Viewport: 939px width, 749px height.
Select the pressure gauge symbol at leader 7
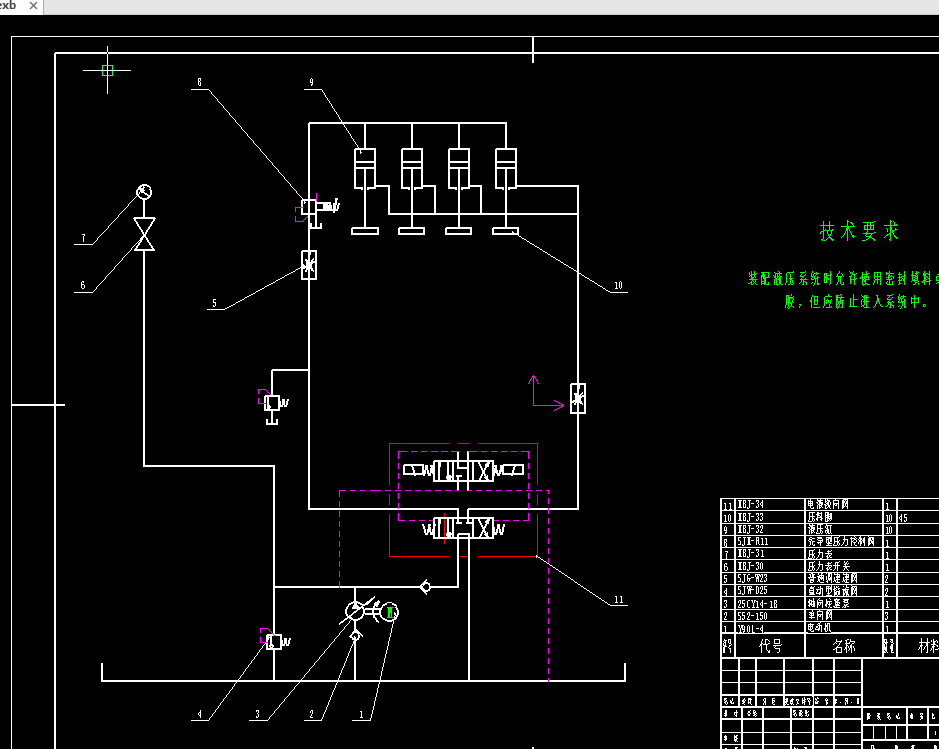tap(144, 192)
